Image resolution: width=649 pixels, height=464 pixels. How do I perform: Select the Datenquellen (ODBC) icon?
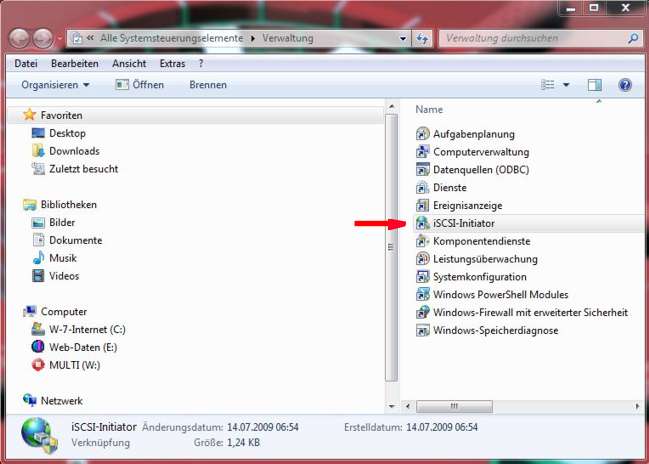coord(423,169)
